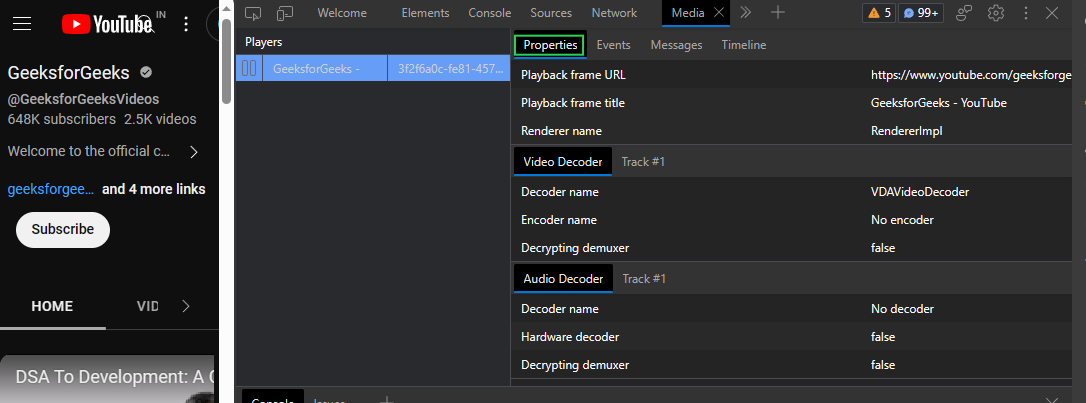Click the VDAVideoDecoder value

[x=920, y=192]
